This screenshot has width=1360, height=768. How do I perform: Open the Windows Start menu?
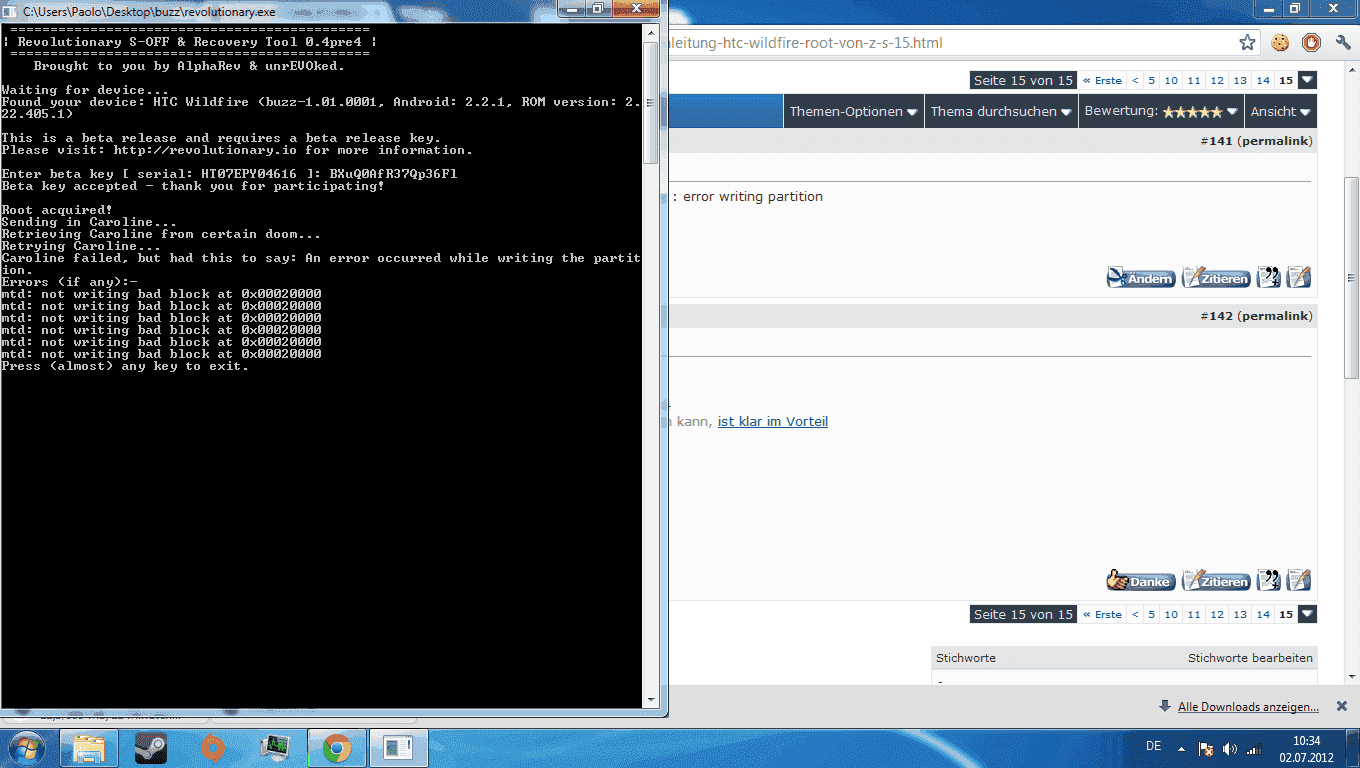pyautogui.click(x=25, y=747)
